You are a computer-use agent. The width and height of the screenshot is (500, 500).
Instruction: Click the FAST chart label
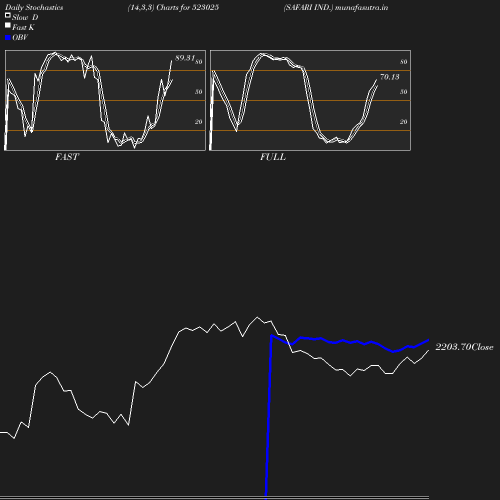67,157
